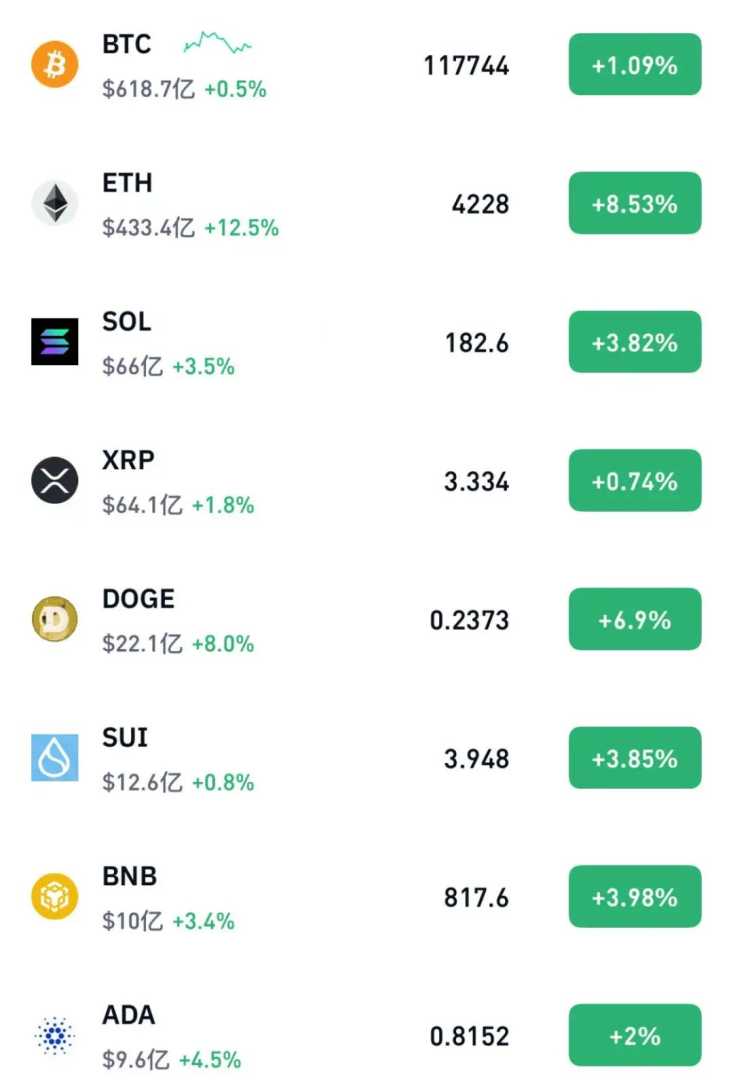
Task: Tap the XRP +0.74% green badge
Action: click(635, 482)
